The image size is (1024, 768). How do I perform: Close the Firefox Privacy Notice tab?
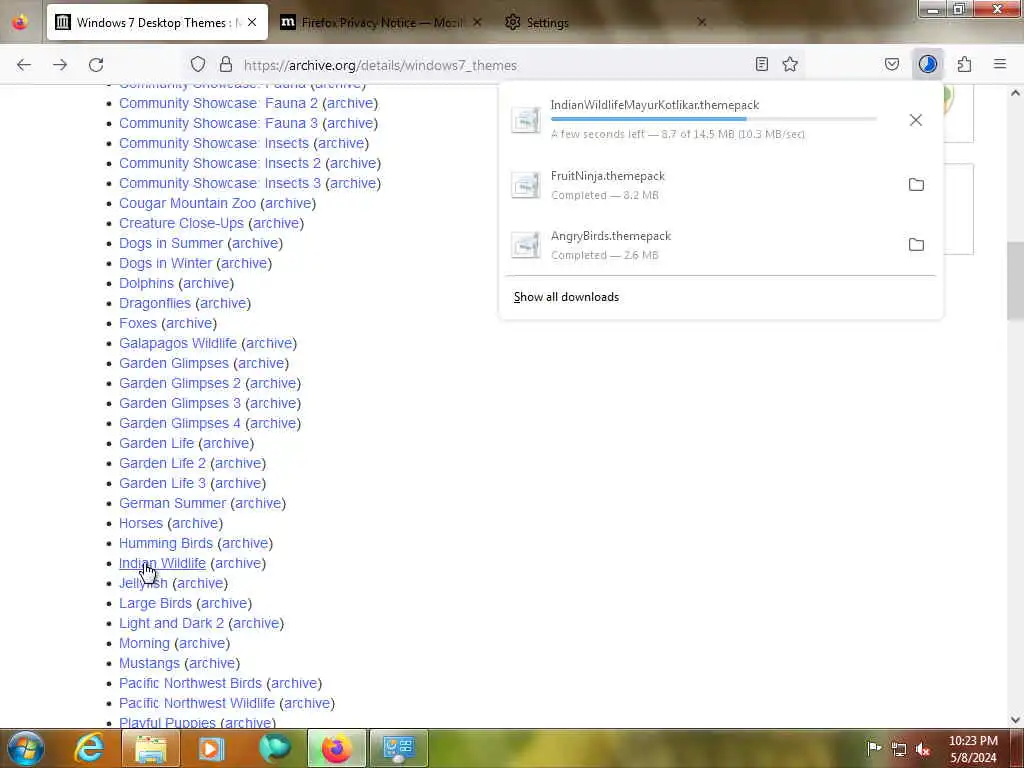pos(477,22)
